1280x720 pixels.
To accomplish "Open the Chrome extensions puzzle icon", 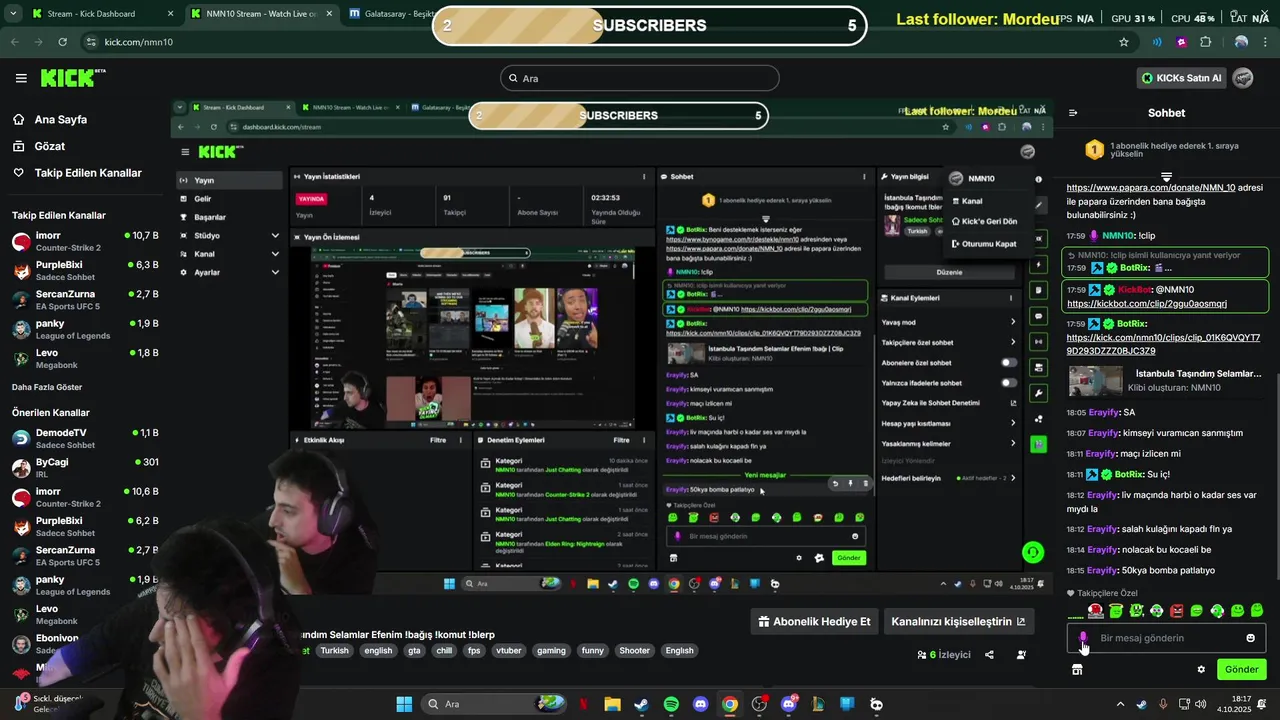I will coord(1205,42).
